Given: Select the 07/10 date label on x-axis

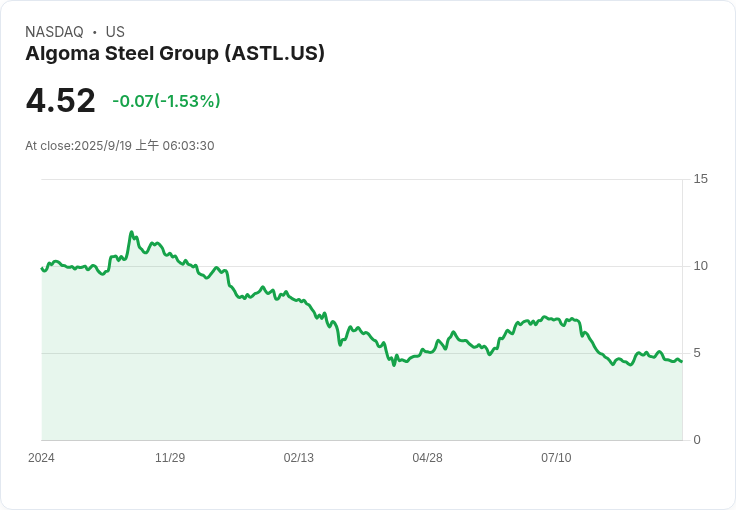Looking at the screenshot, I should pos(556,458).
